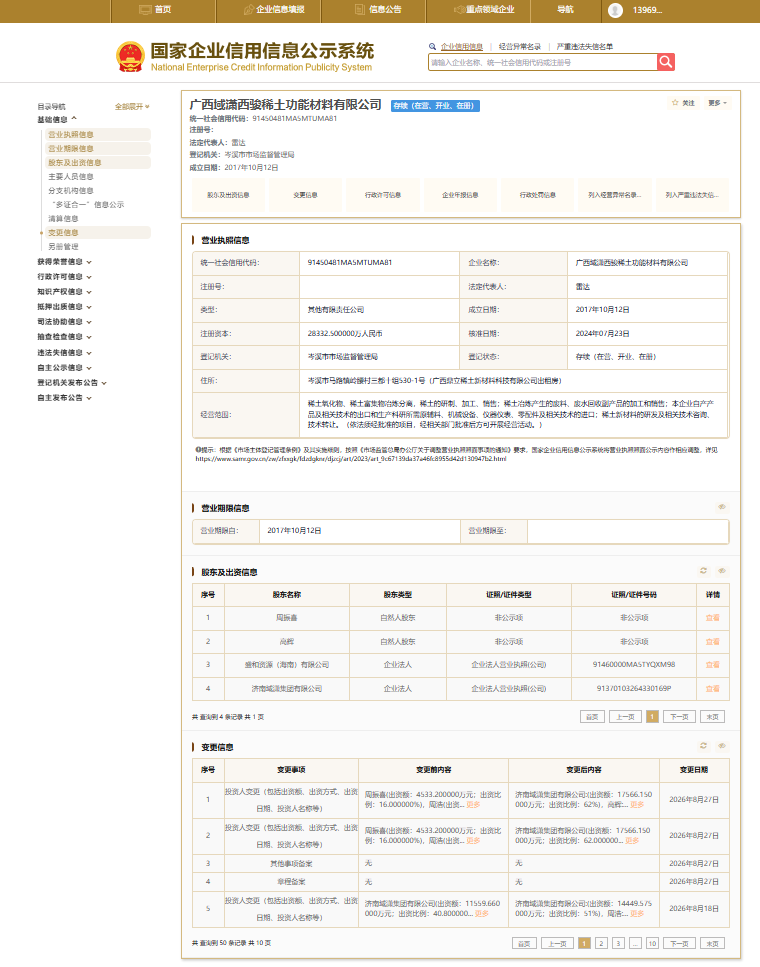
Task: Toggle eye icon in 营业期限信息 section
Action: coord(721,507)
